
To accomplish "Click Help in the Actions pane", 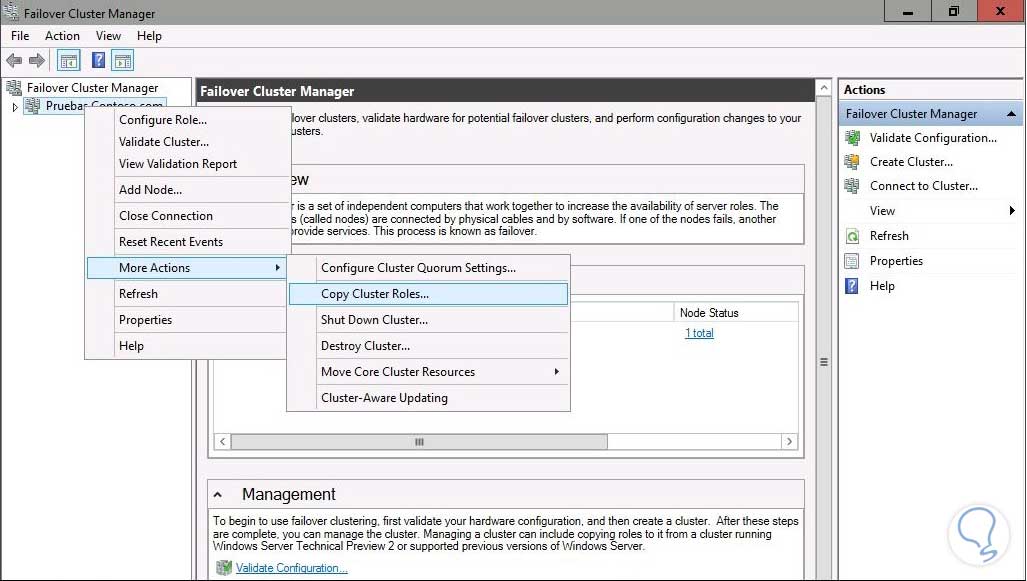I will (882, 286).
